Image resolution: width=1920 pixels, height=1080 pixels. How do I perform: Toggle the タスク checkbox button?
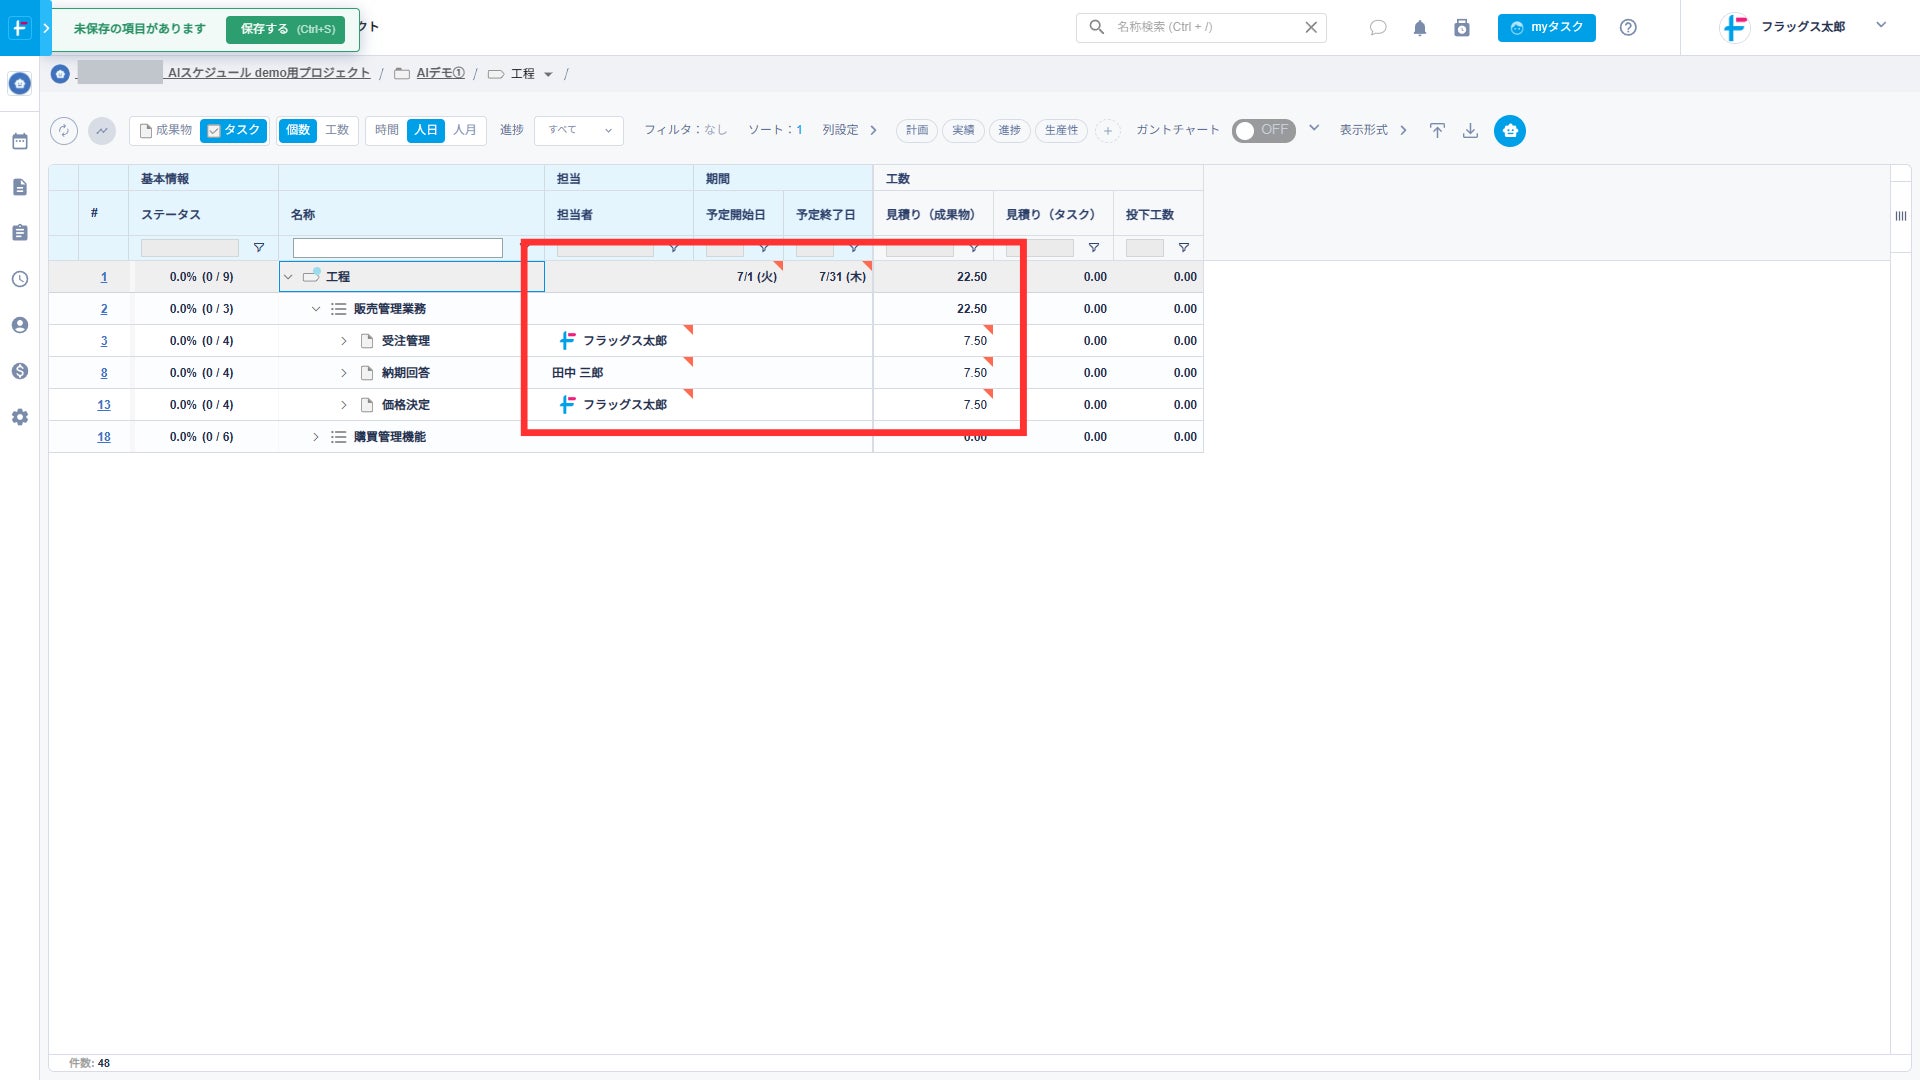tap(233, 131)
